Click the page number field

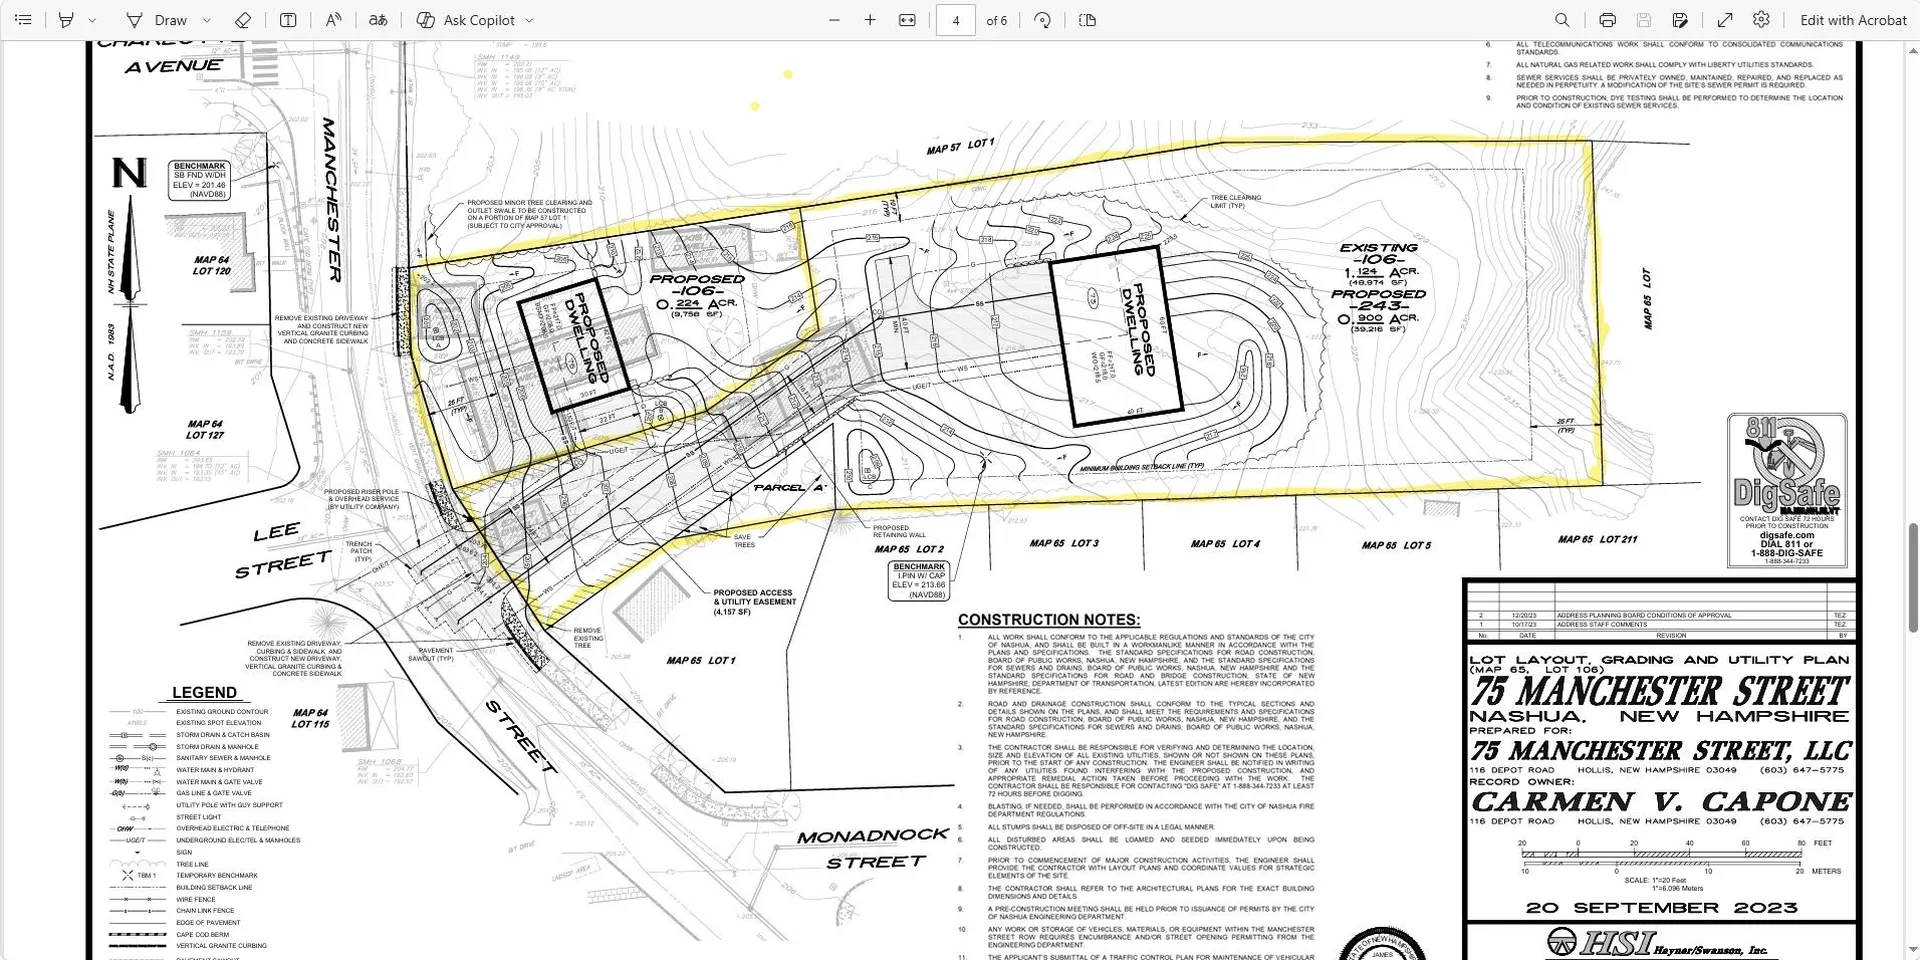click(x=956, y=20)
